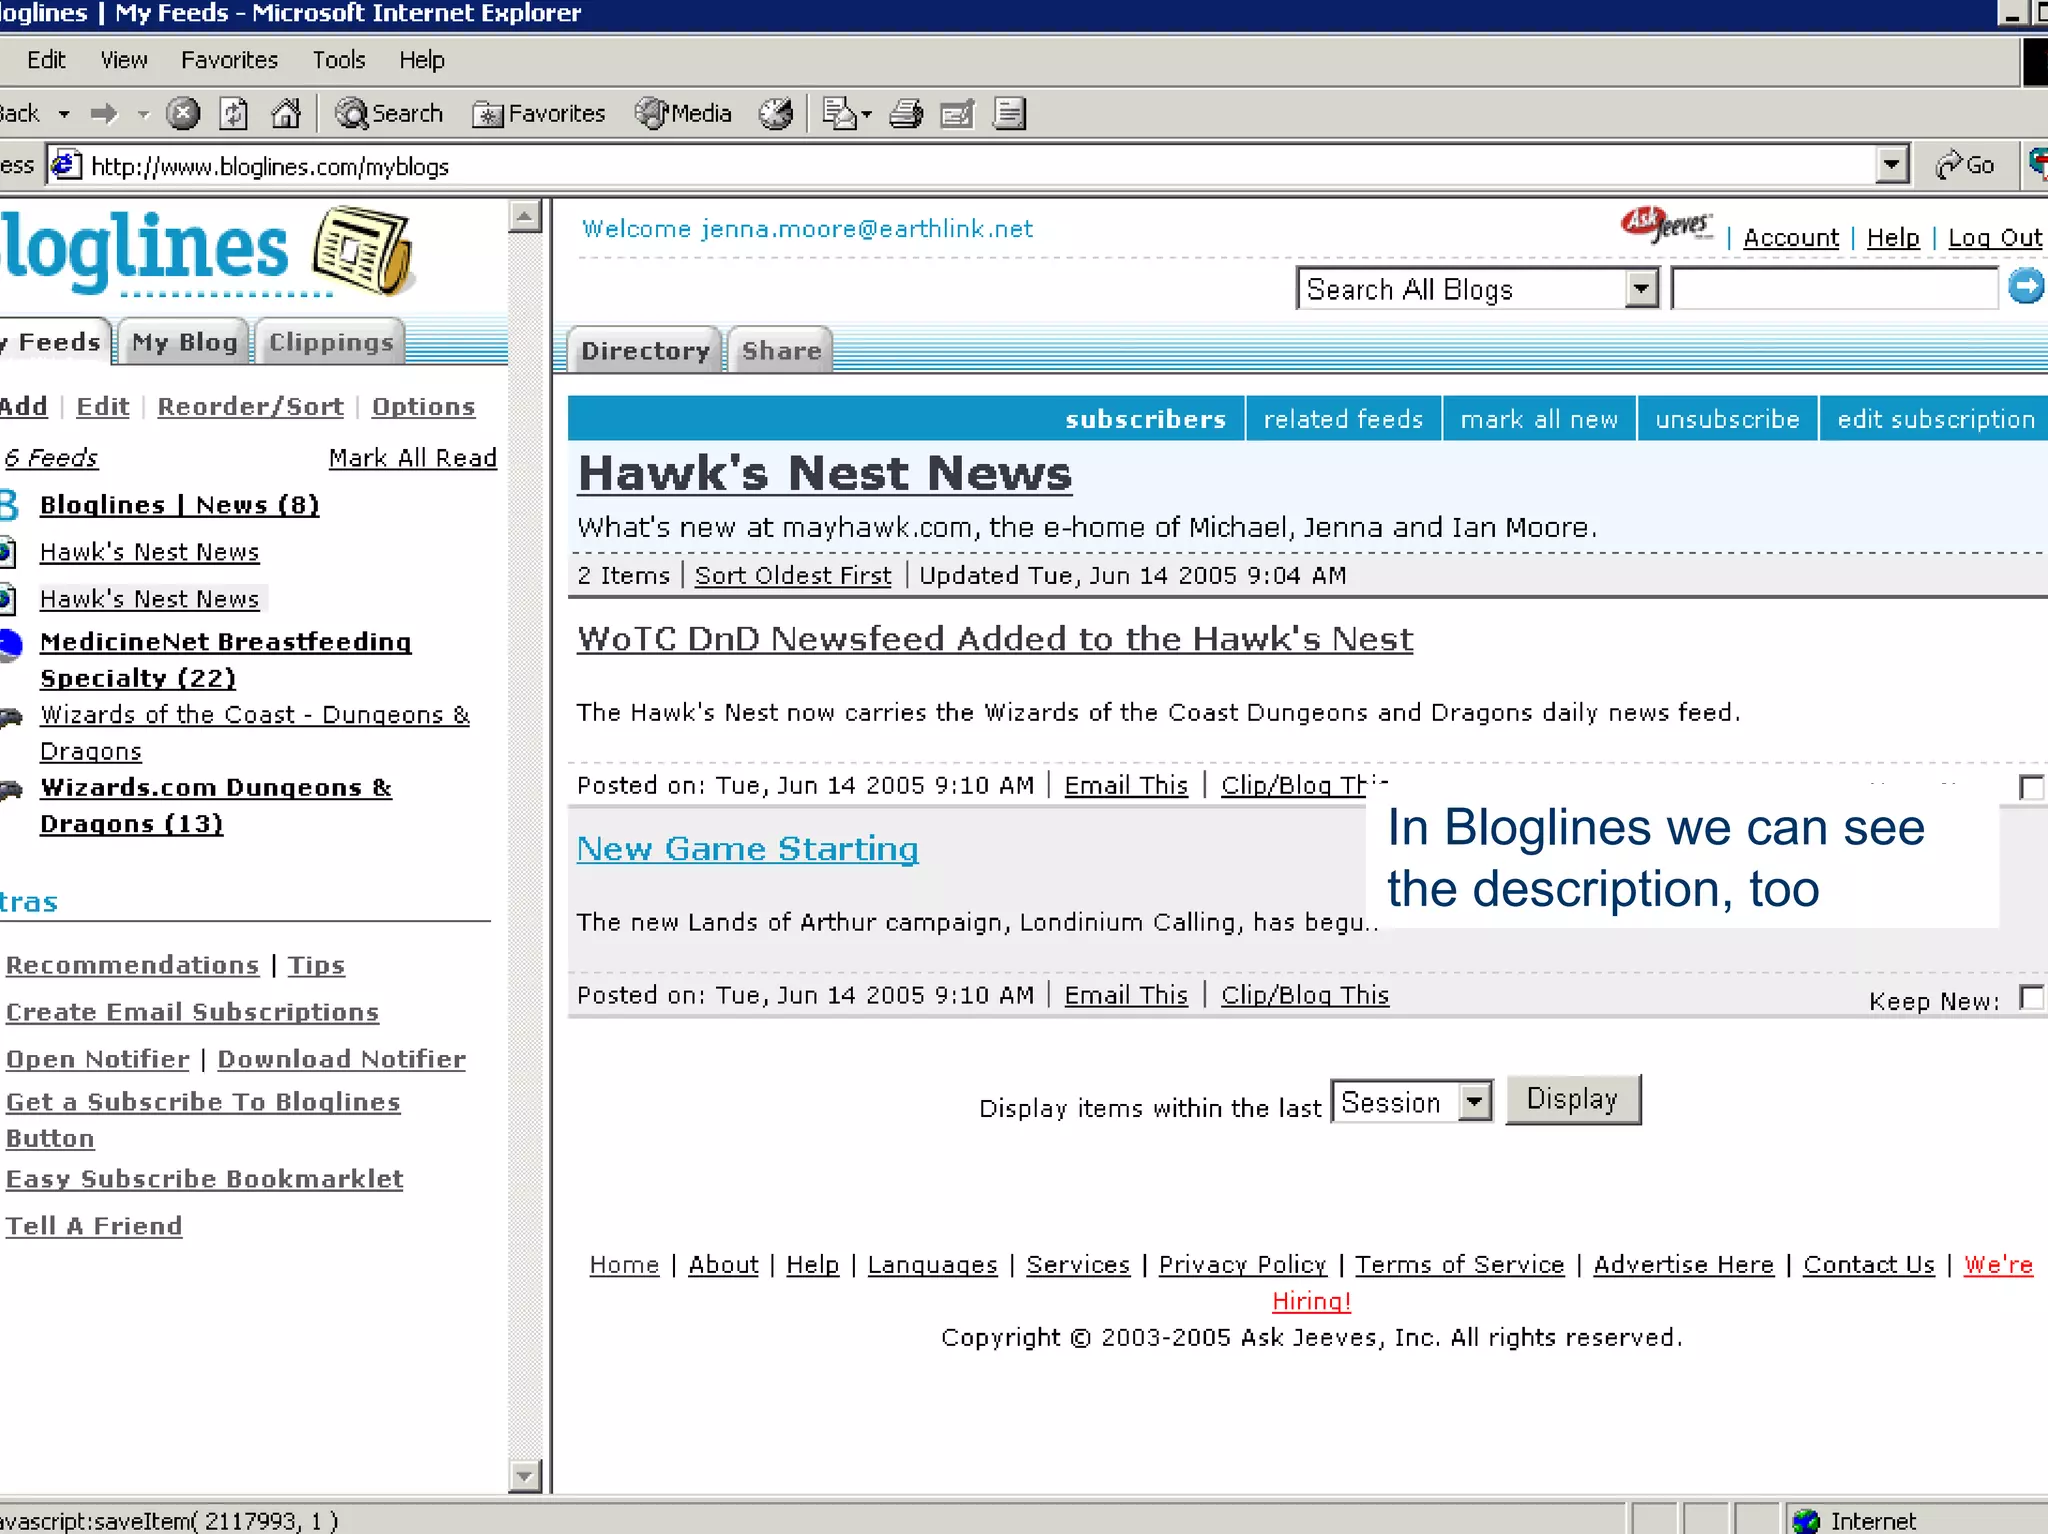
Task: Open the Tools menu
Action: click(x=339, y=60)
